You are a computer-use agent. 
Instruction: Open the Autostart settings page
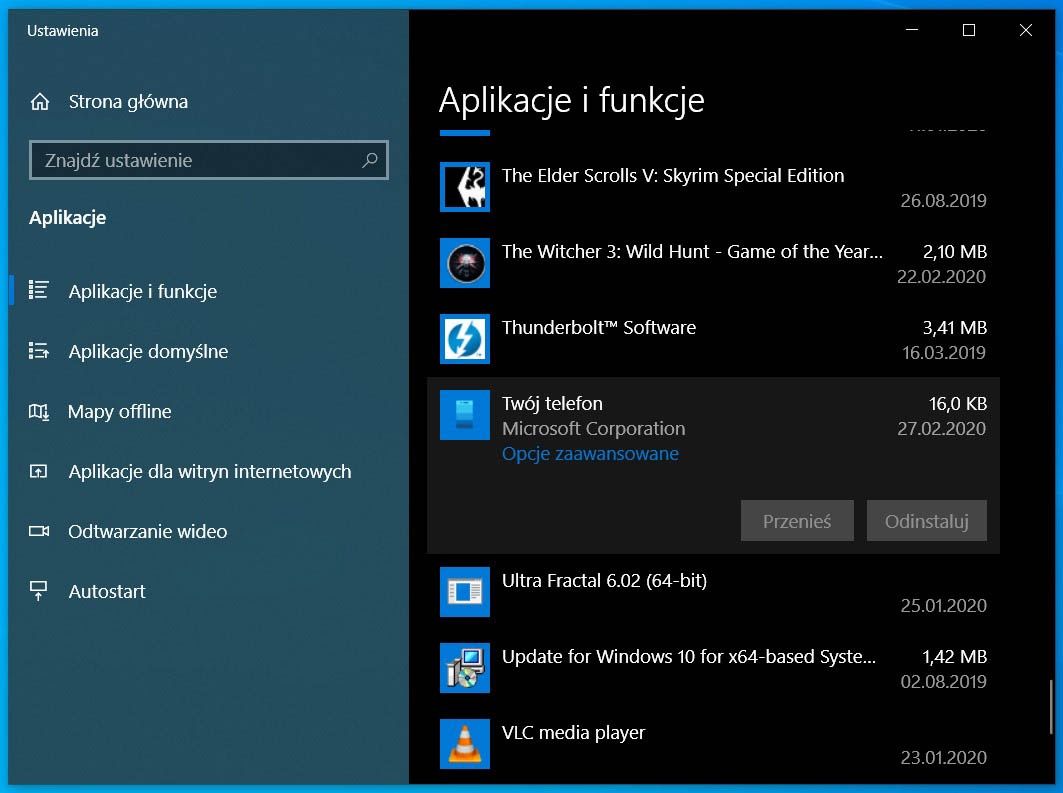[107, 591]
